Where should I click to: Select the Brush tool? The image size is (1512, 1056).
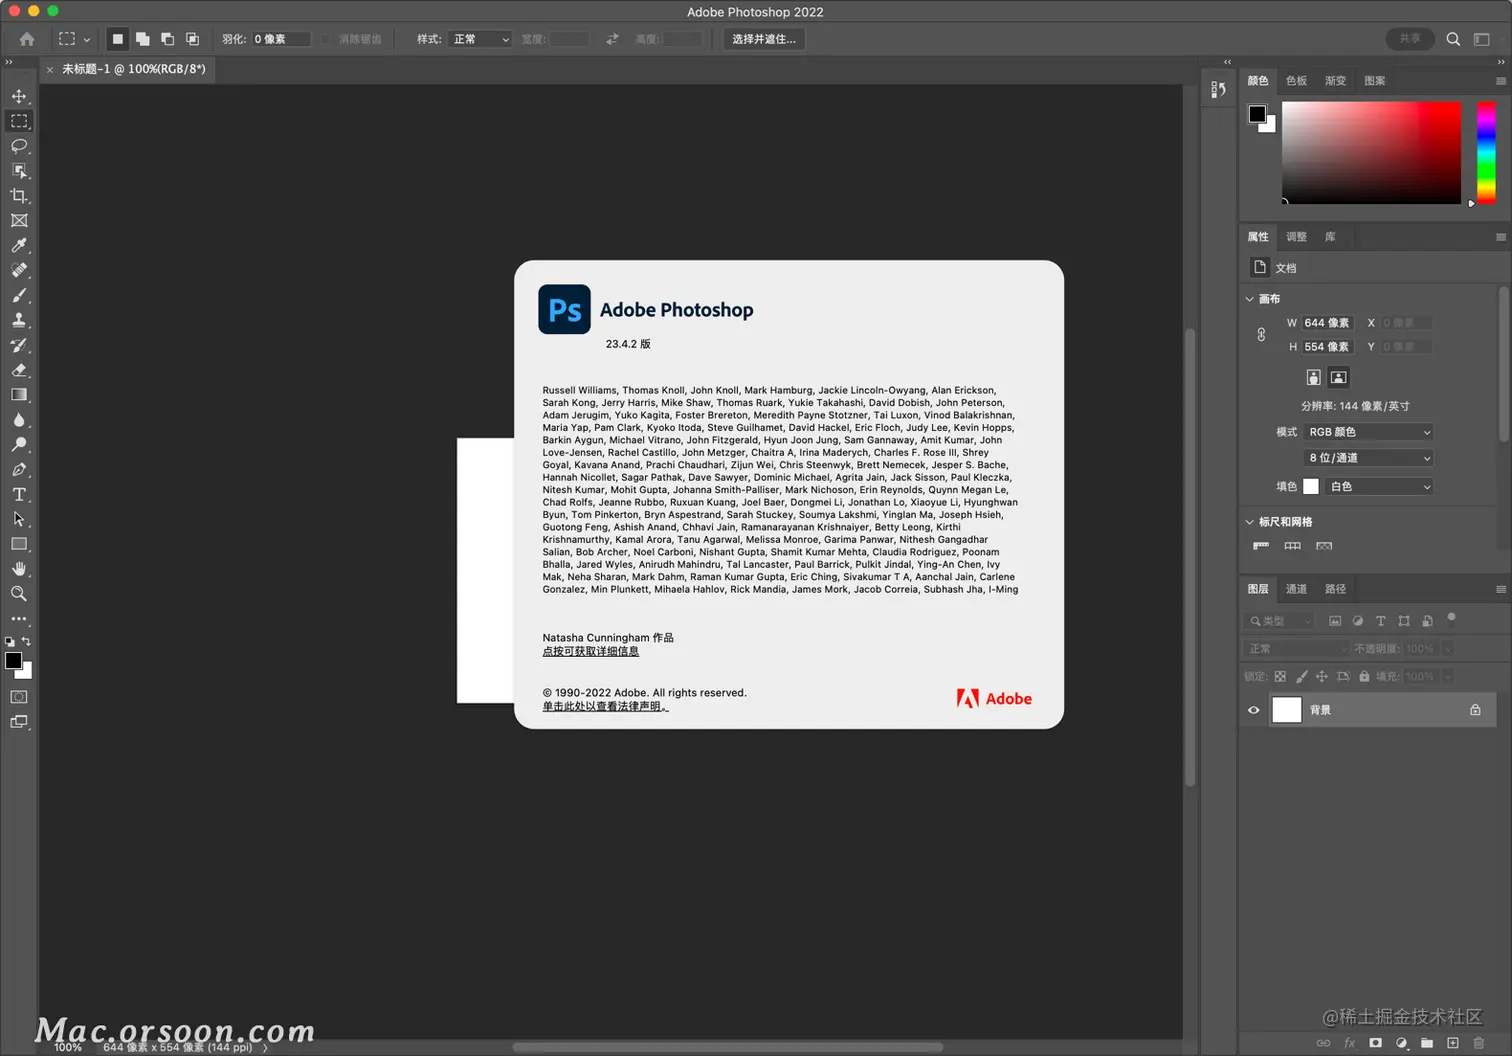19,295
